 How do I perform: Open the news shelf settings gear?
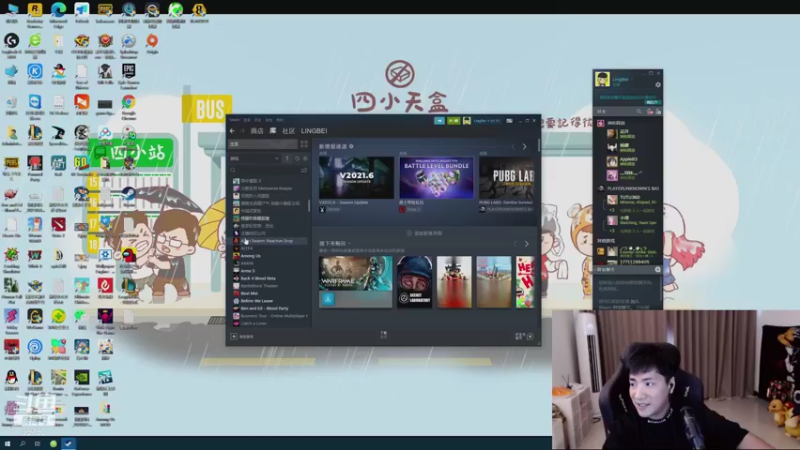[x=351, y=146]
